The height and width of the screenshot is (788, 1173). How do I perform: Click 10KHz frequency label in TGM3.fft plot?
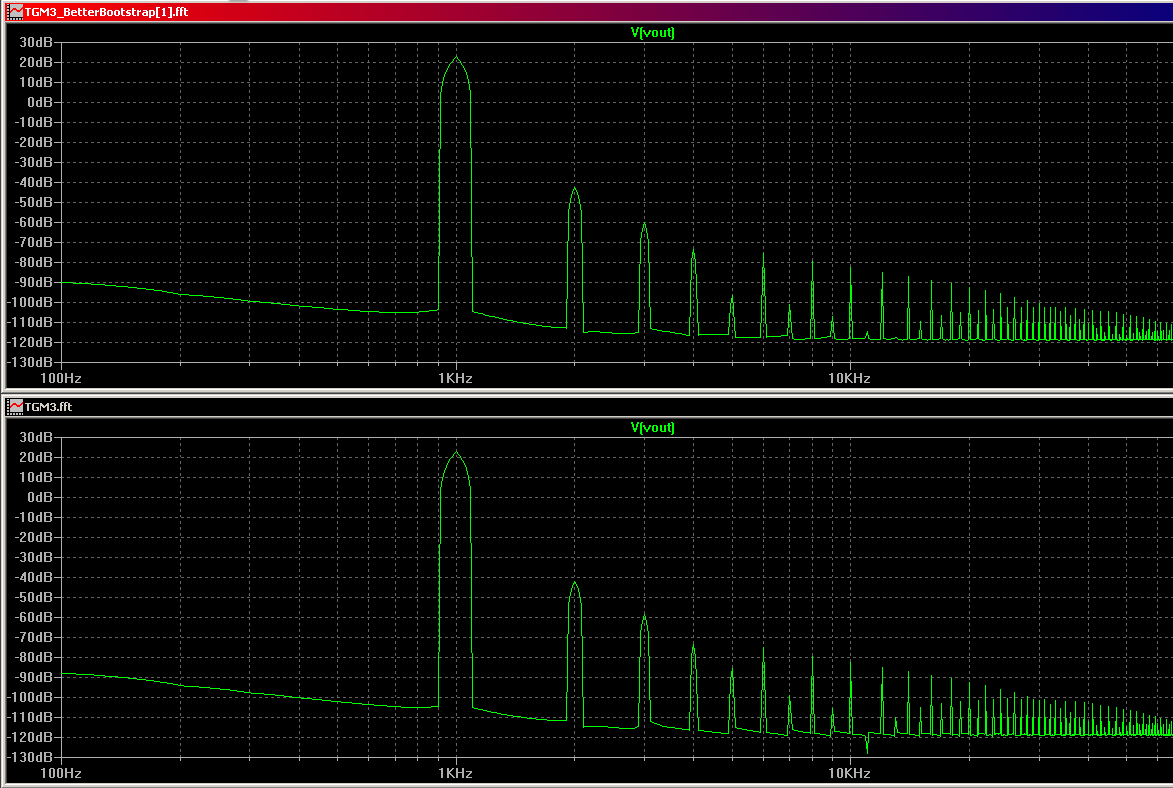click(x=849, y=773)
